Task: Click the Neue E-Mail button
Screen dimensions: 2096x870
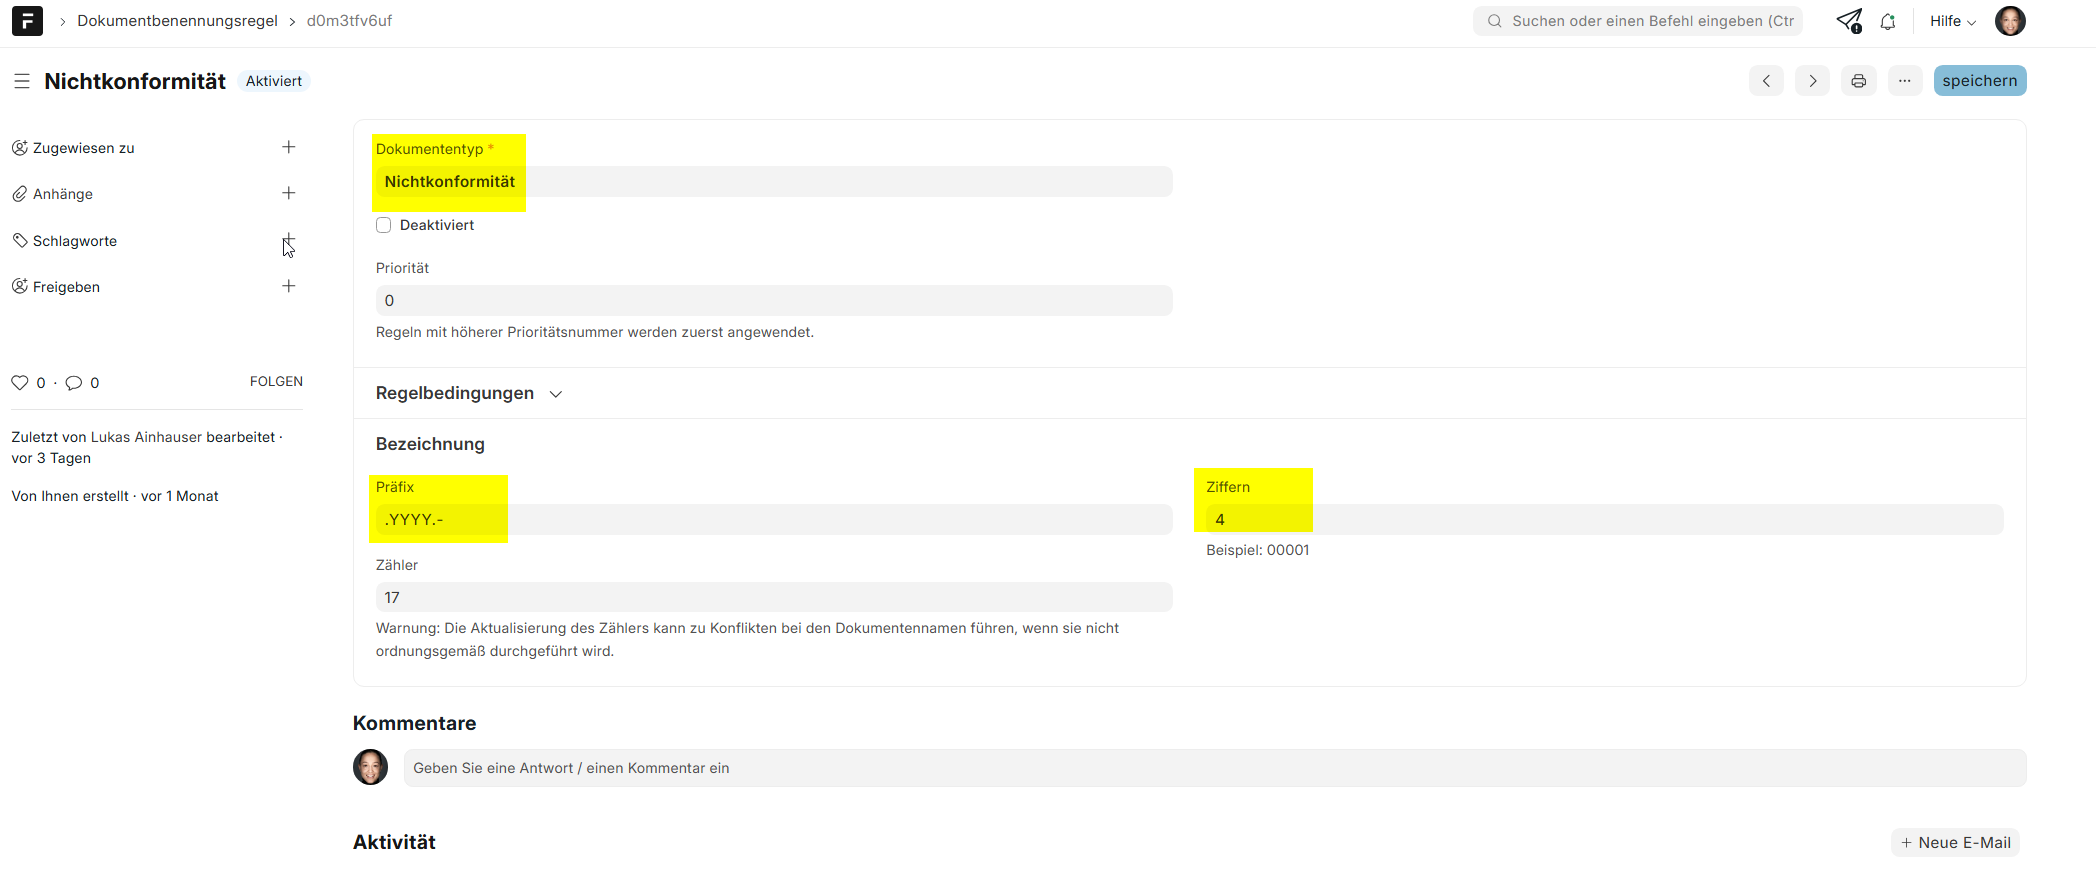Action: coord(1955,842)
